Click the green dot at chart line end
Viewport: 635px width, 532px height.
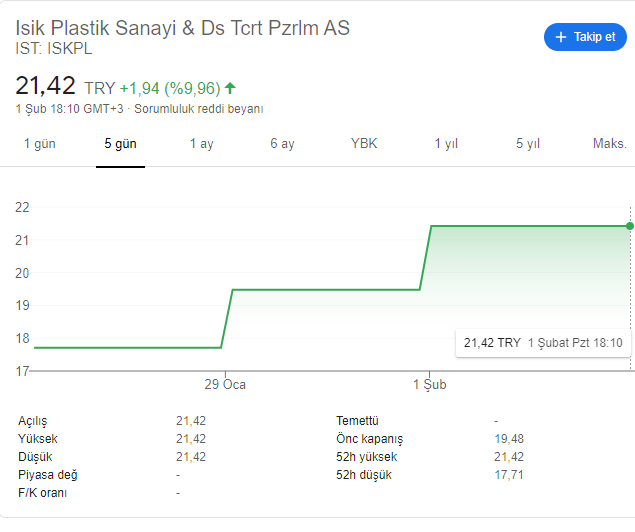630,226
